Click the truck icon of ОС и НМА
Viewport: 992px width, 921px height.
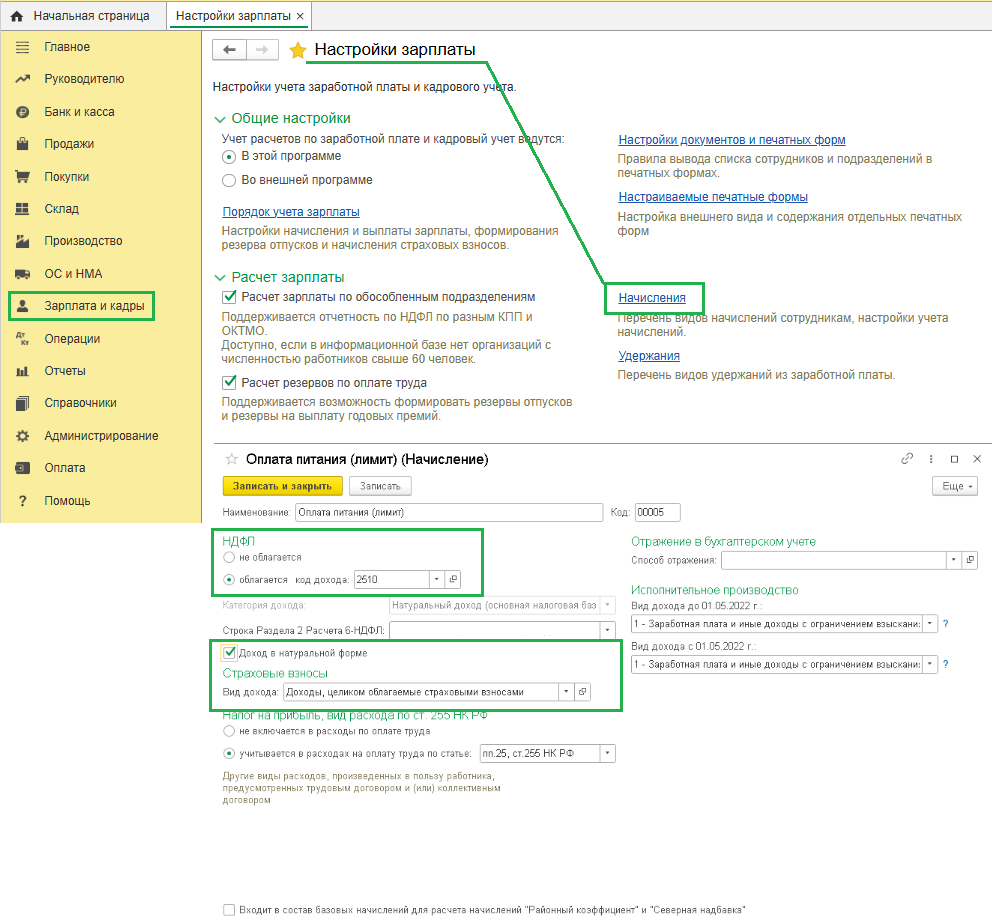pos(22,274)
